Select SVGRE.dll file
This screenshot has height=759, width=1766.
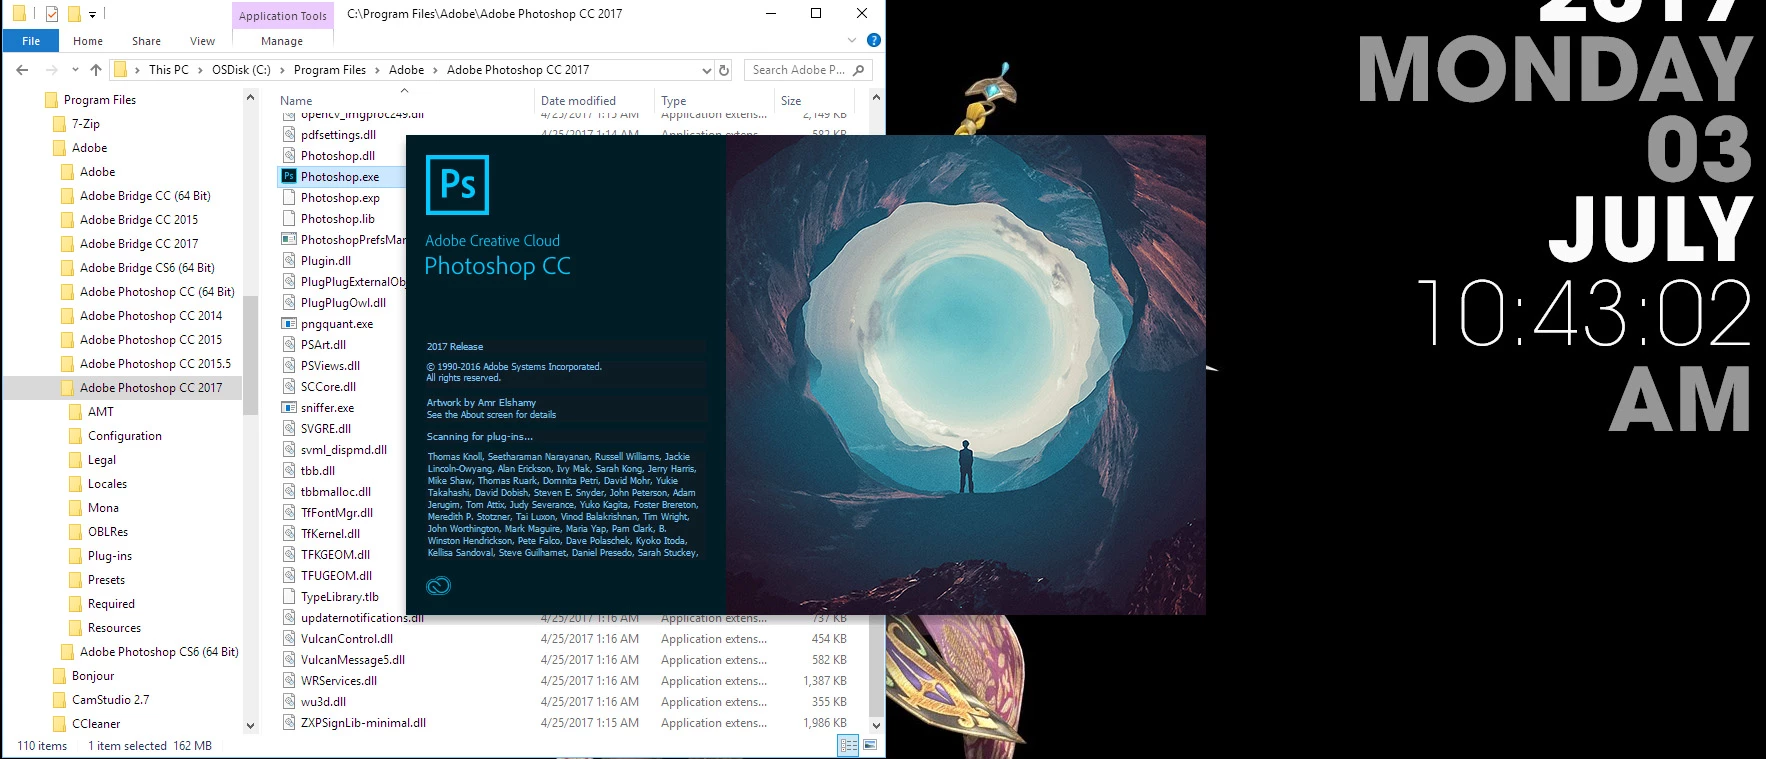click(326, 429)
